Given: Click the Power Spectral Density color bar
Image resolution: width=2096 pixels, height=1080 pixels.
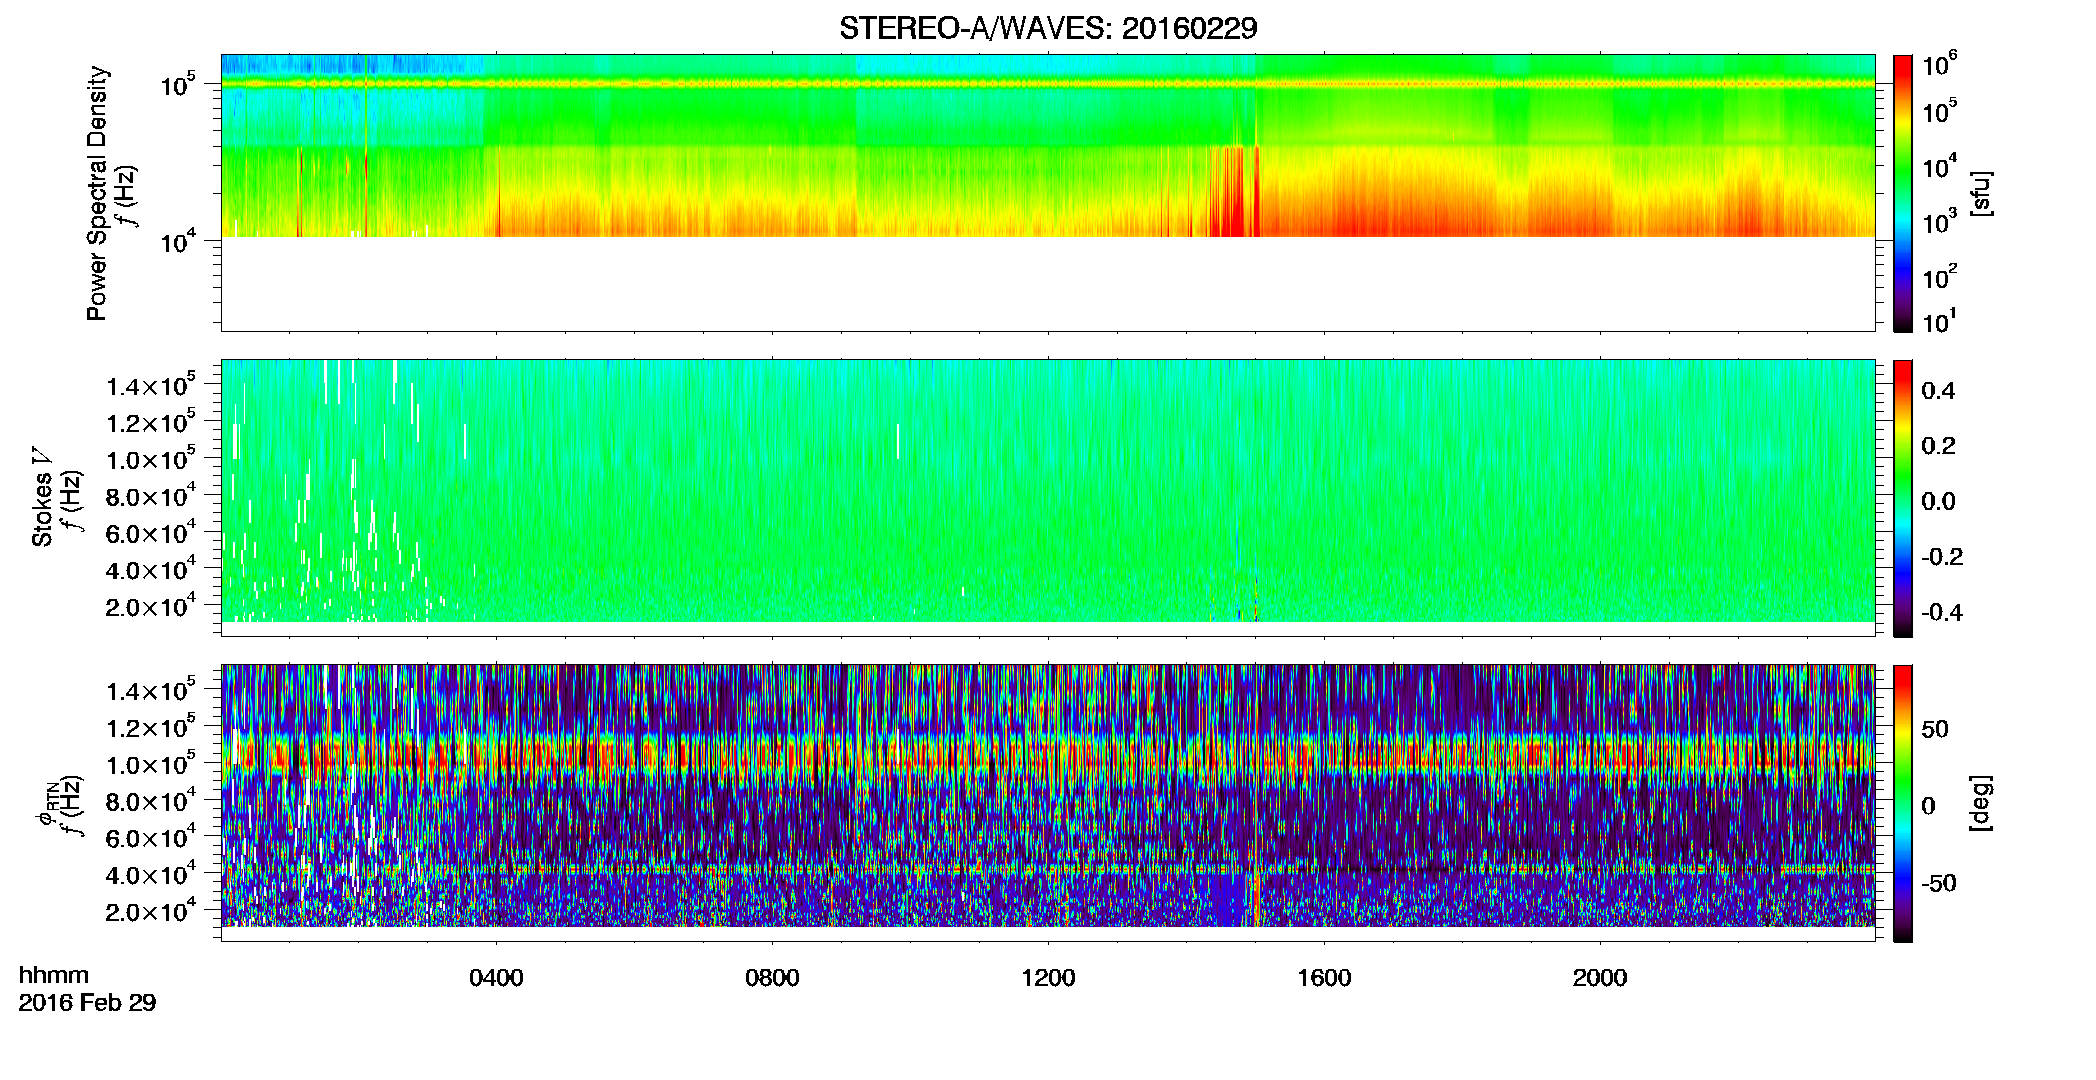Looking at the screenshot, I should pos(1903,193).
